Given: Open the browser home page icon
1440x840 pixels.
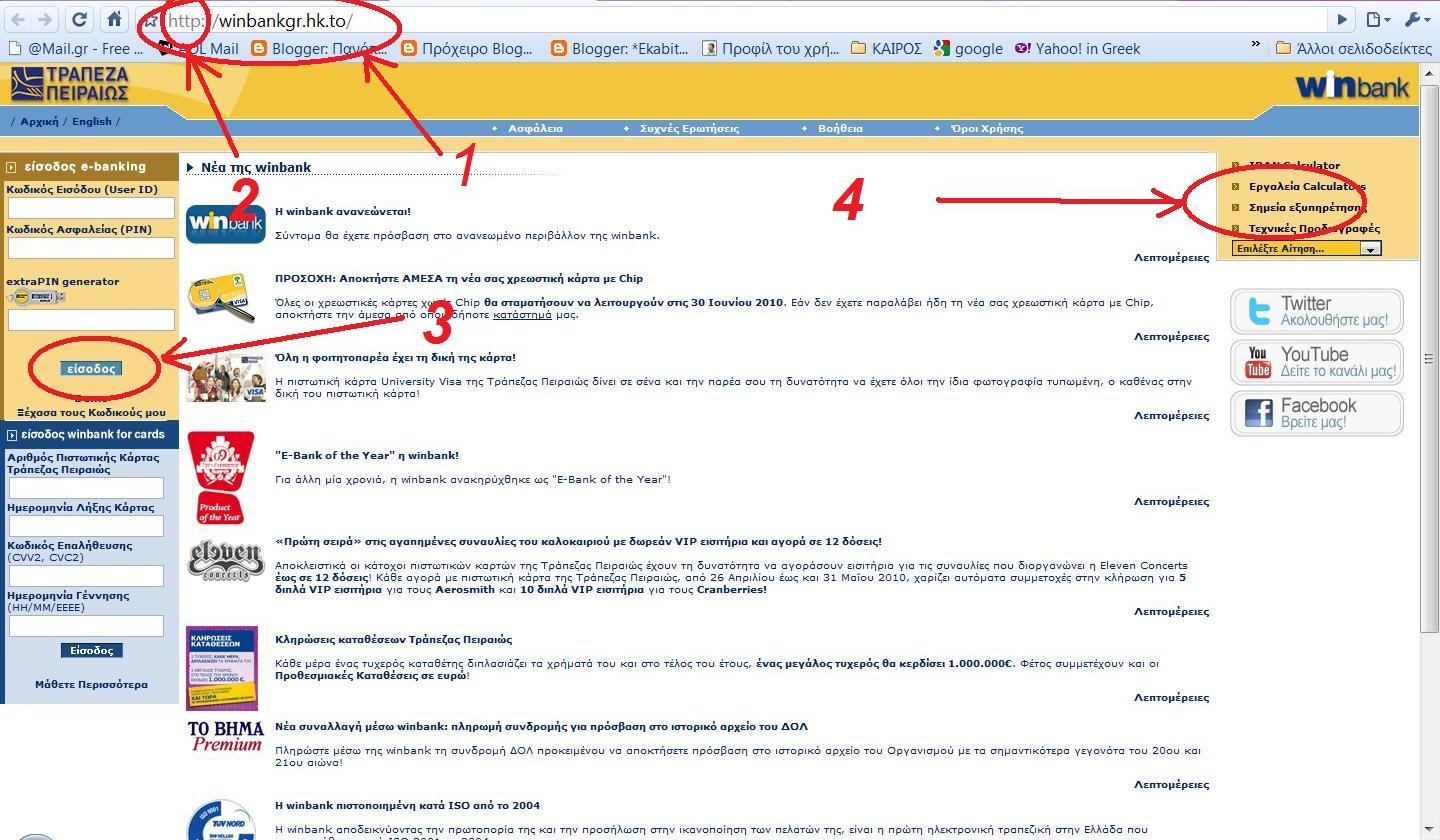Looking at the screenshot, I should coord(115,19).
